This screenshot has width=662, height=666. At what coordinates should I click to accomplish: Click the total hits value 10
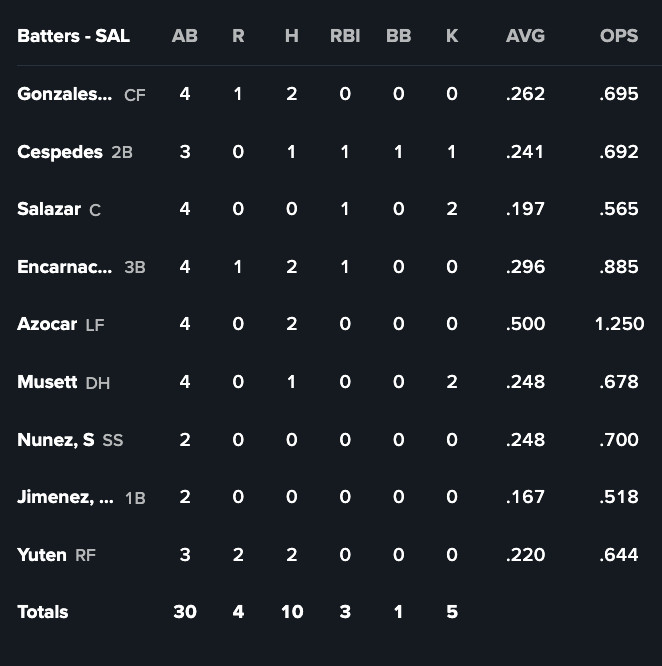coord(291,612)
